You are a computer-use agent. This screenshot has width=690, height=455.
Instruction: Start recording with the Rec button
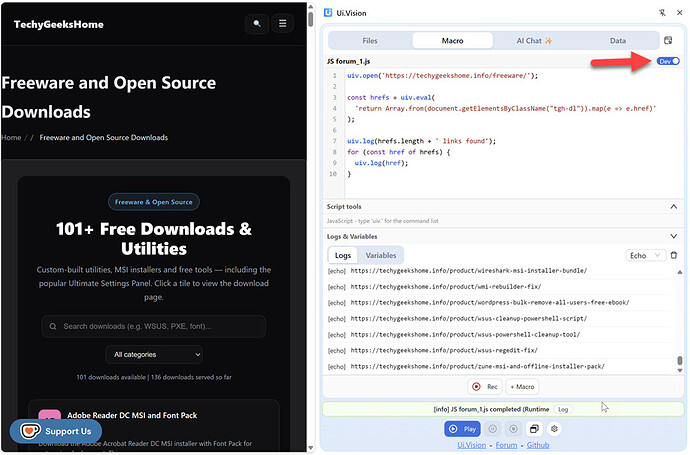(x=484, y=387)
